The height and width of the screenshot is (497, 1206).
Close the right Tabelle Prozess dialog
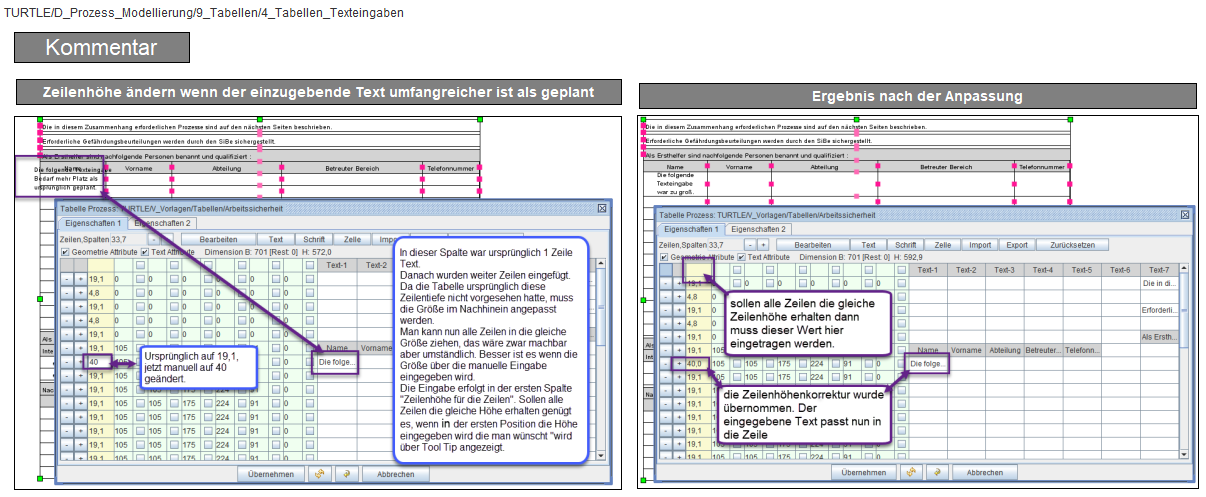1184,215
